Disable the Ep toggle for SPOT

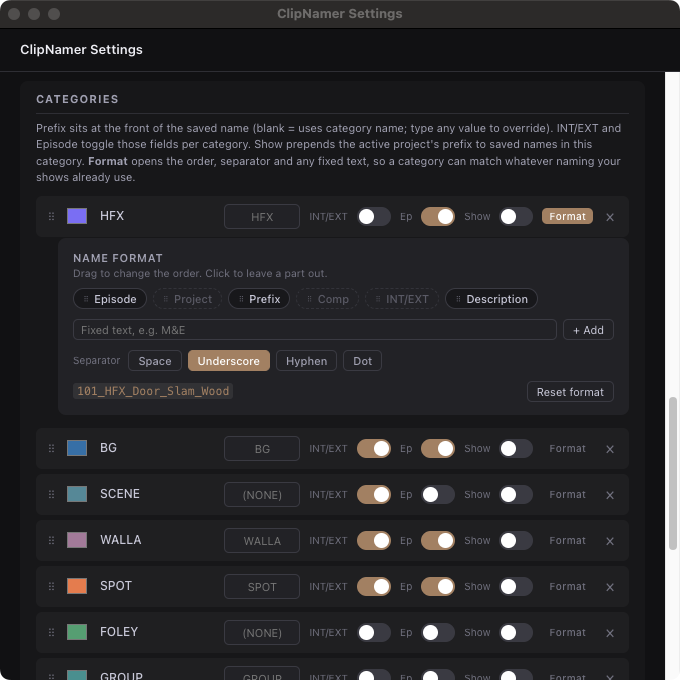[x=438, y=586]
